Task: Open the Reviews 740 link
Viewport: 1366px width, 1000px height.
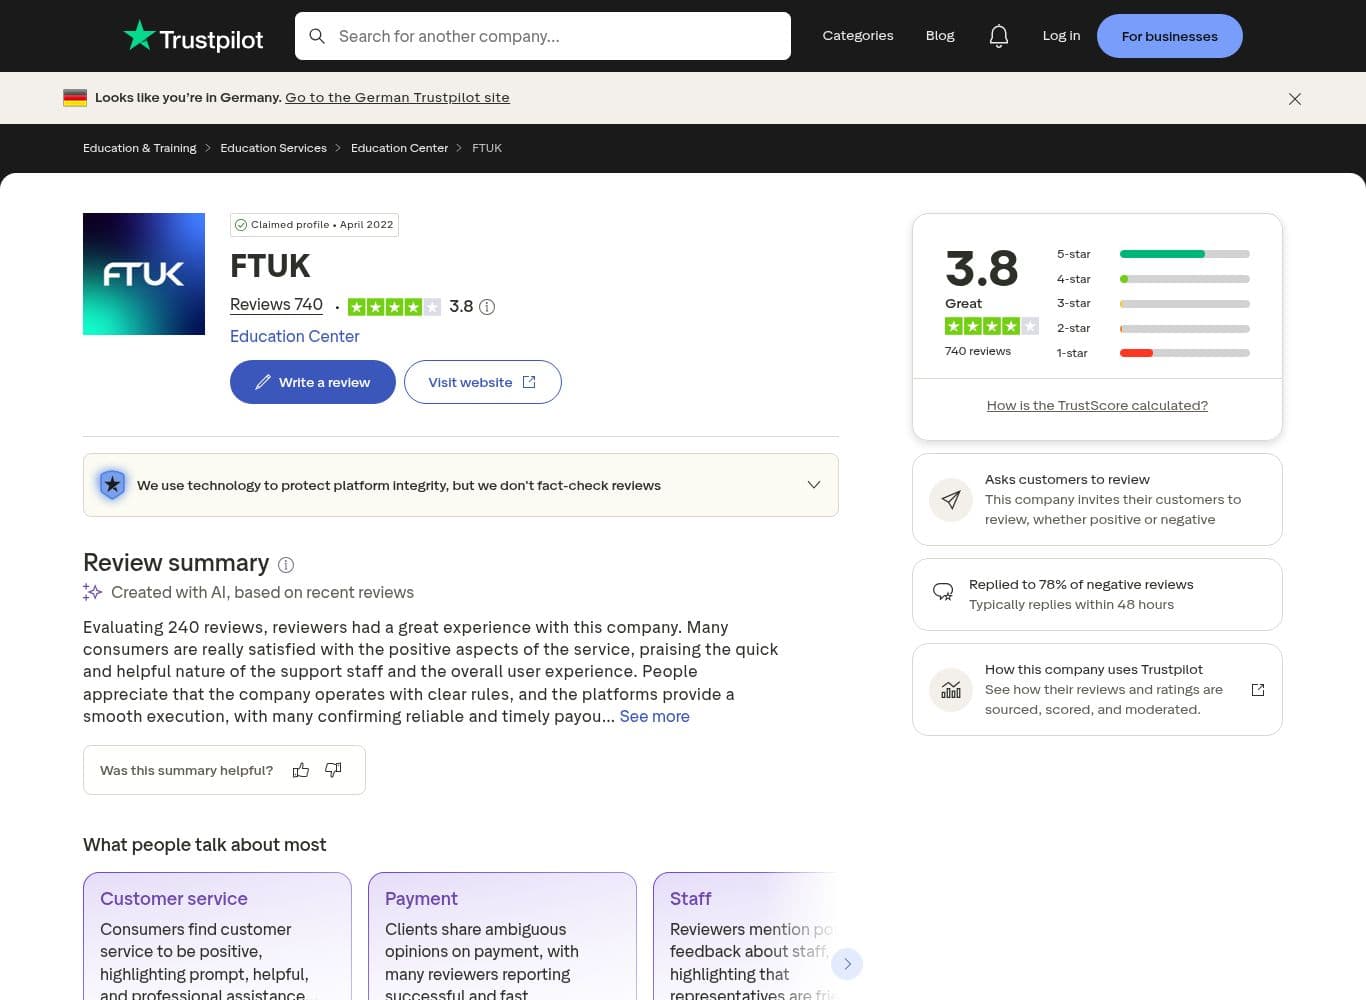Action: click(x=276, y=305)
